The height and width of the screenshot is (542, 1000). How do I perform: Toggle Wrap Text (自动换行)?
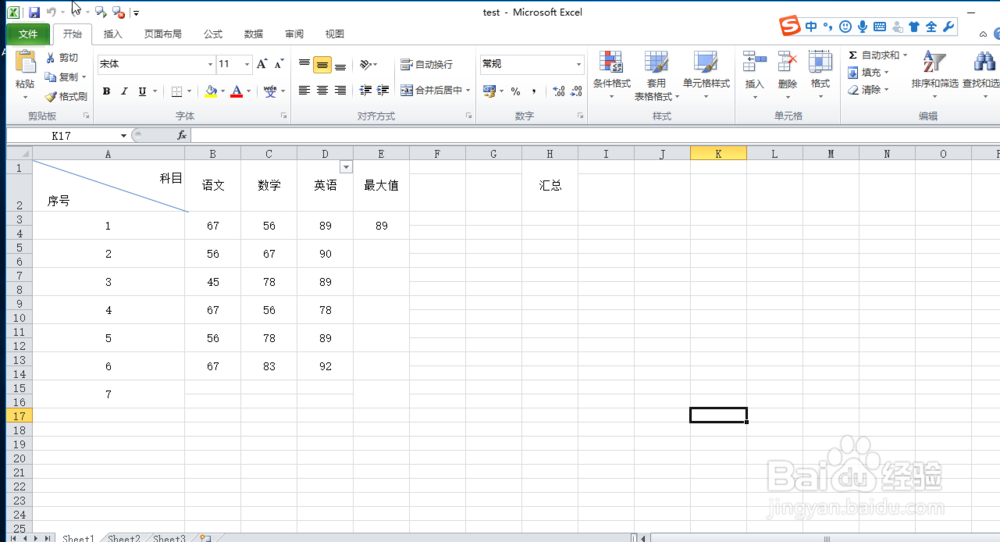coord(426,64)
